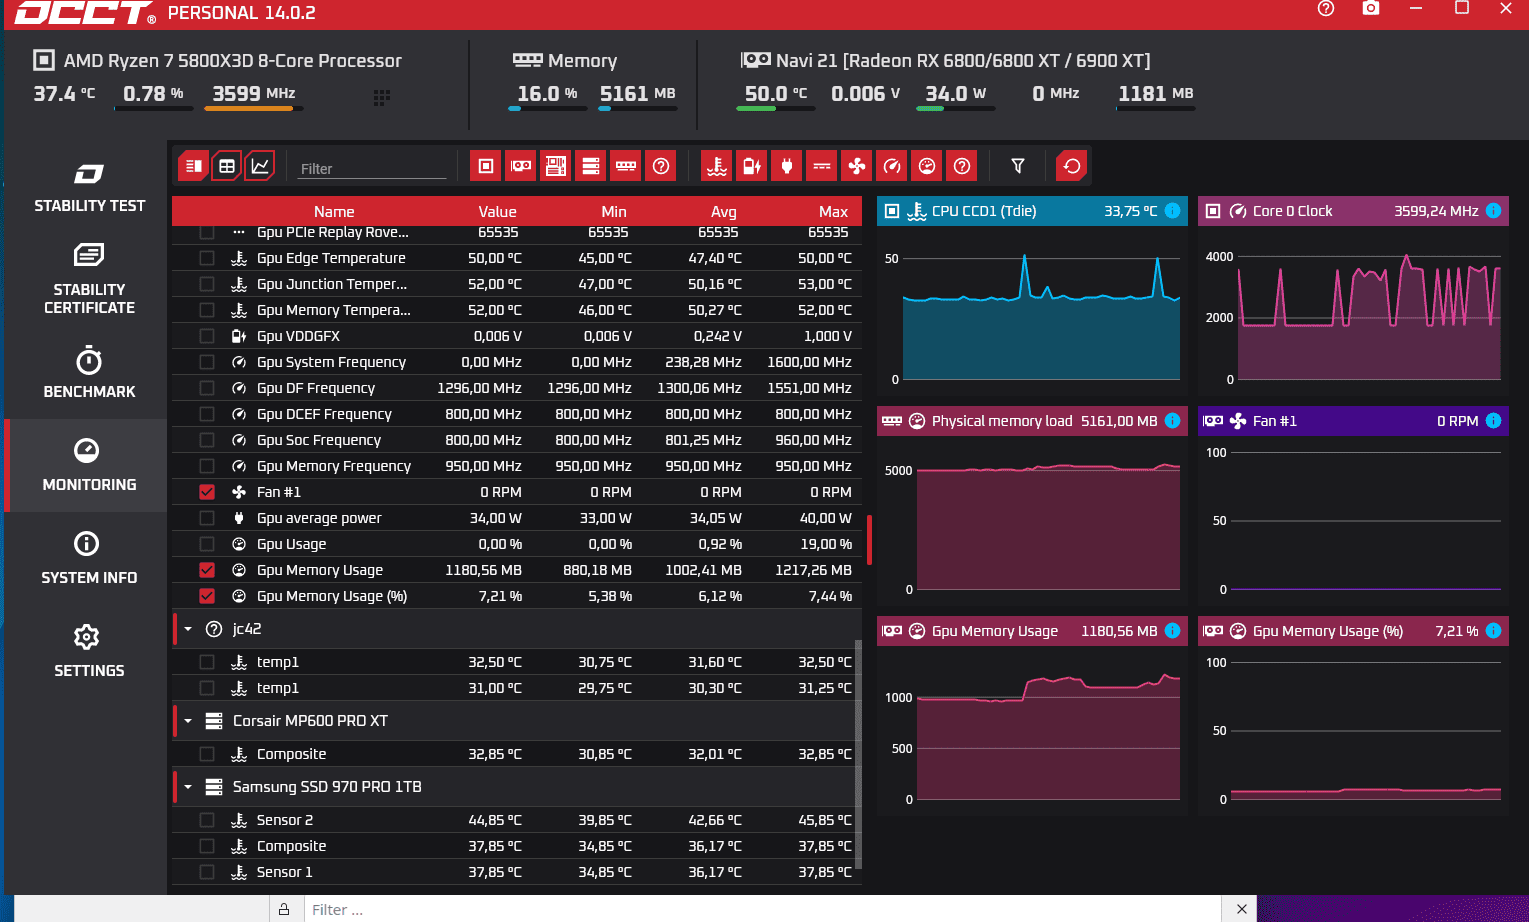Toggle the usage dial sensor filter
The width and height of the screenshot is (1529, 922).
click(x=927, y=166)
